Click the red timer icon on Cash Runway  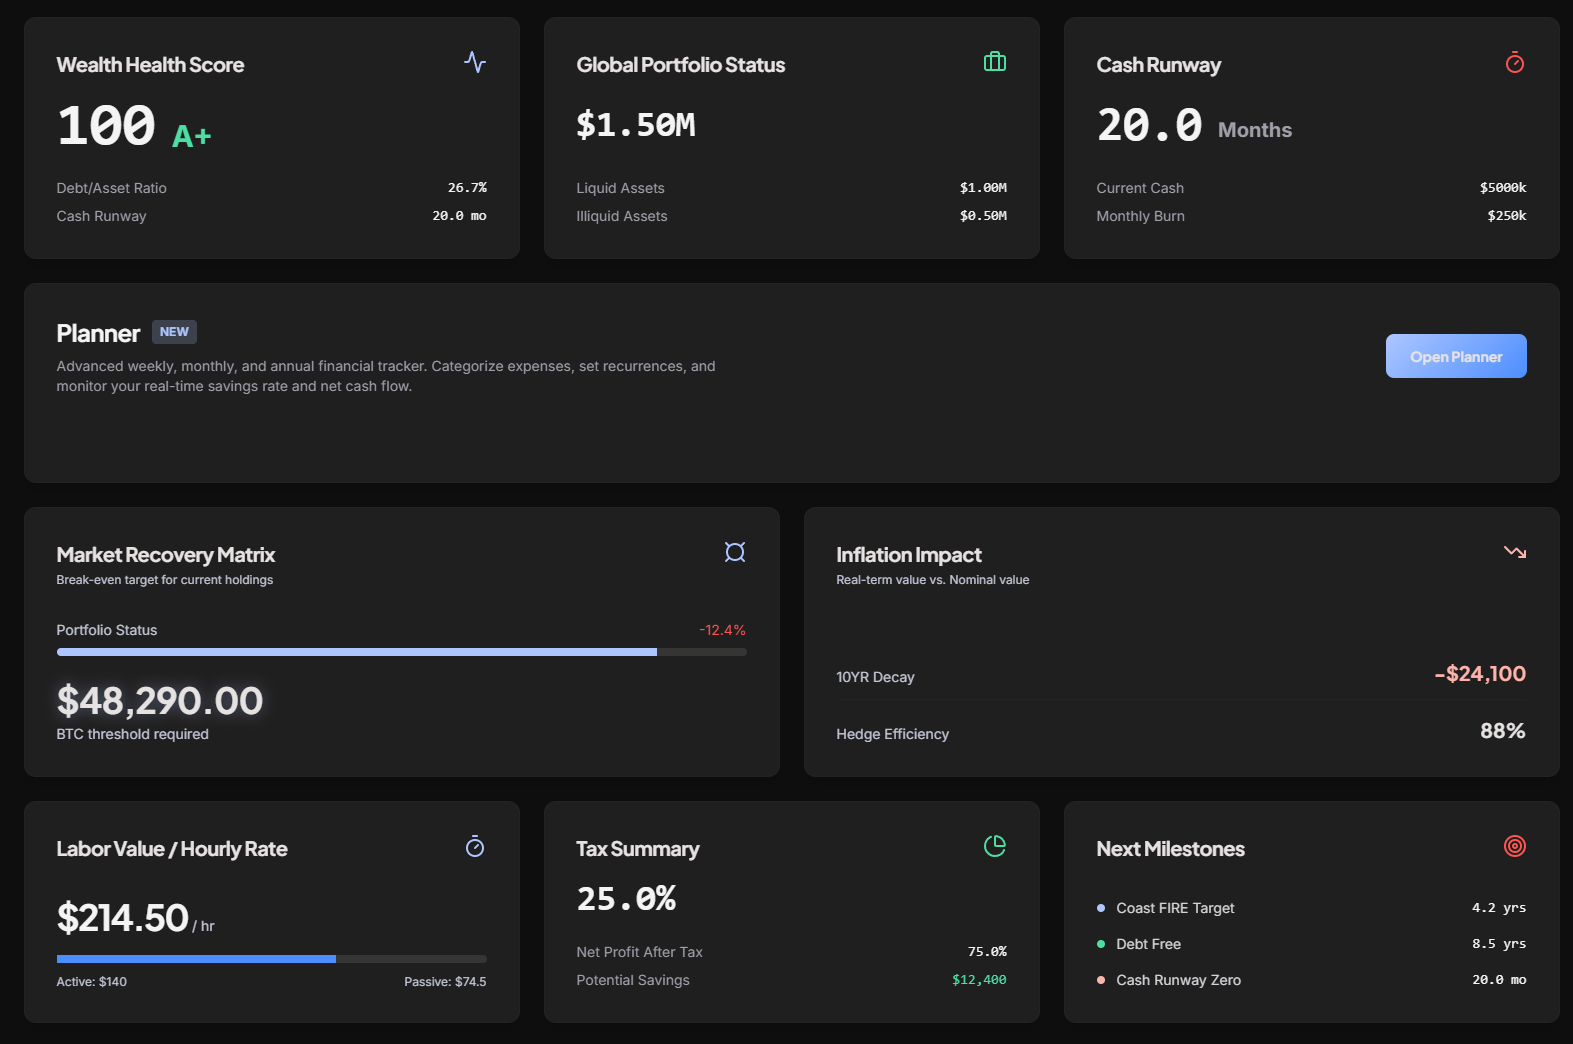coord(1514,63)
